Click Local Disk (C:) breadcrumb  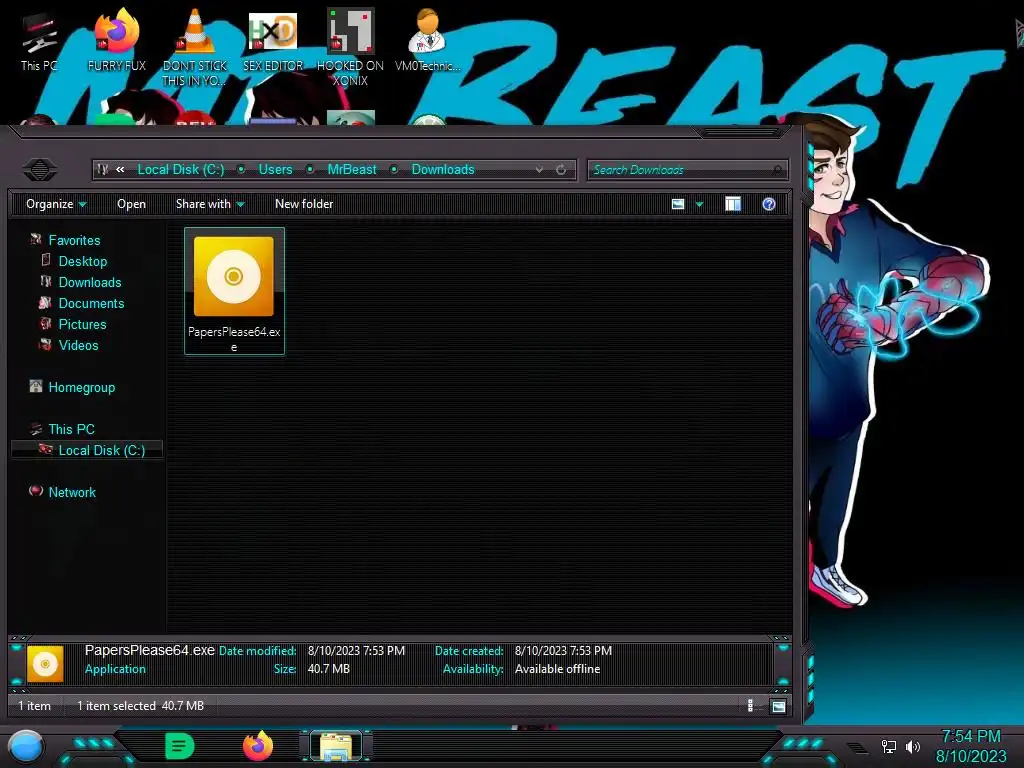(x=181, y=170)
